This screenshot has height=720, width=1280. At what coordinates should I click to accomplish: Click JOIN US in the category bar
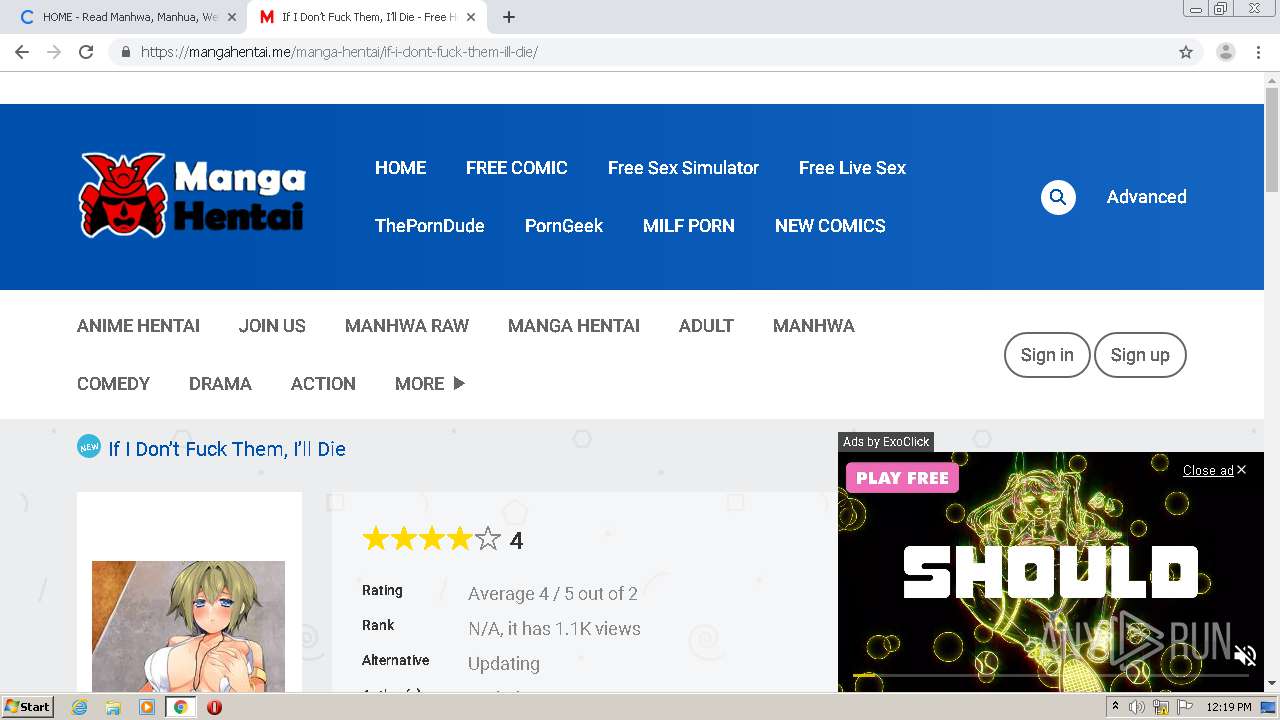click(x=272, y=326)
